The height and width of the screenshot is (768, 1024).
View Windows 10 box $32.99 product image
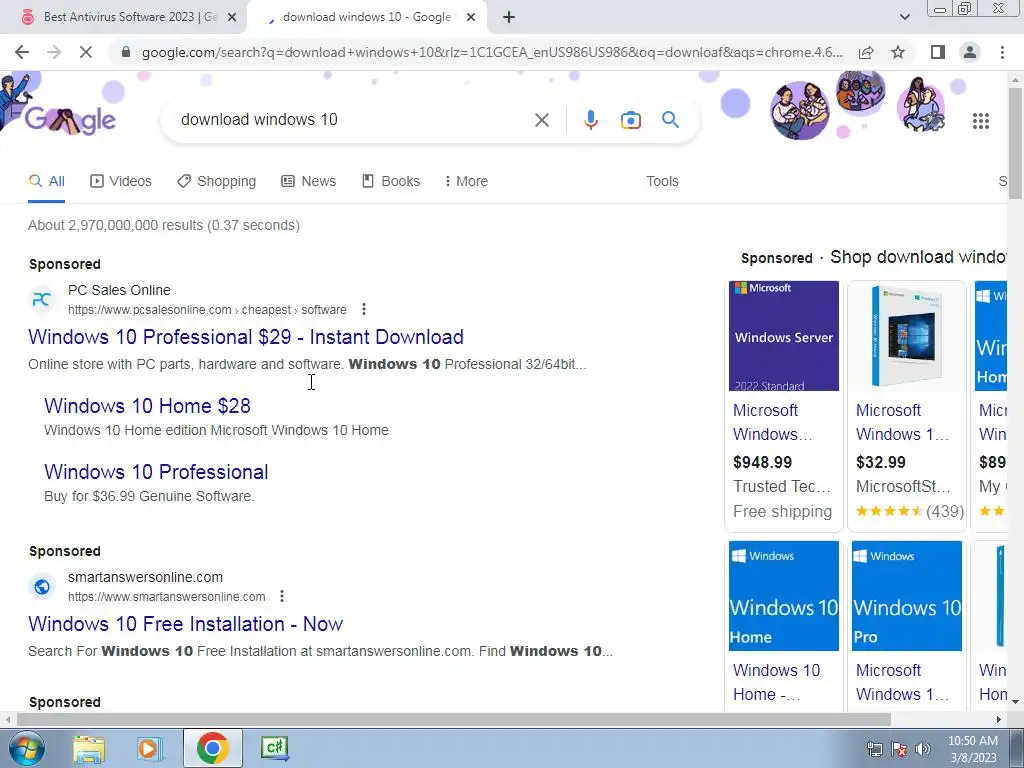(x=906, y=336)
